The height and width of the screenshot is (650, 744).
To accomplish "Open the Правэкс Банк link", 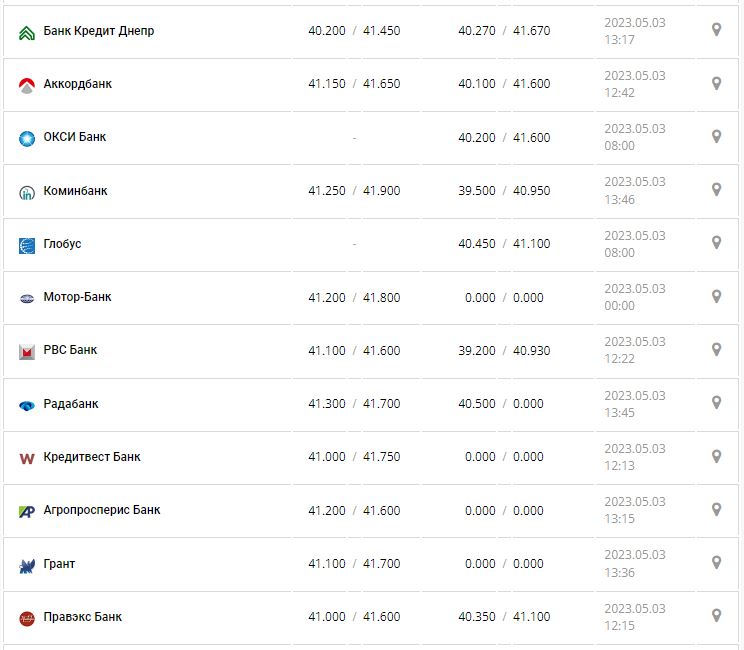I will [x=83, y=617].
